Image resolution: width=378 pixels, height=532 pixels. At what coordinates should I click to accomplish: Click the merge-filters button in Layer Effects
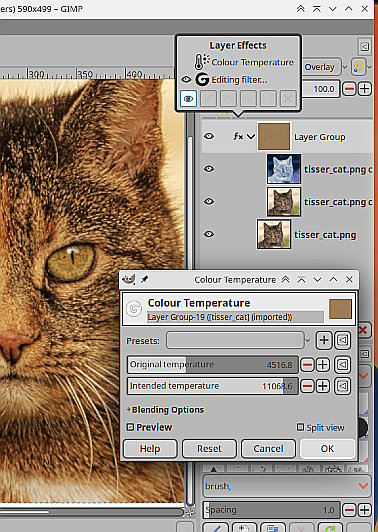tap(268, 99)
